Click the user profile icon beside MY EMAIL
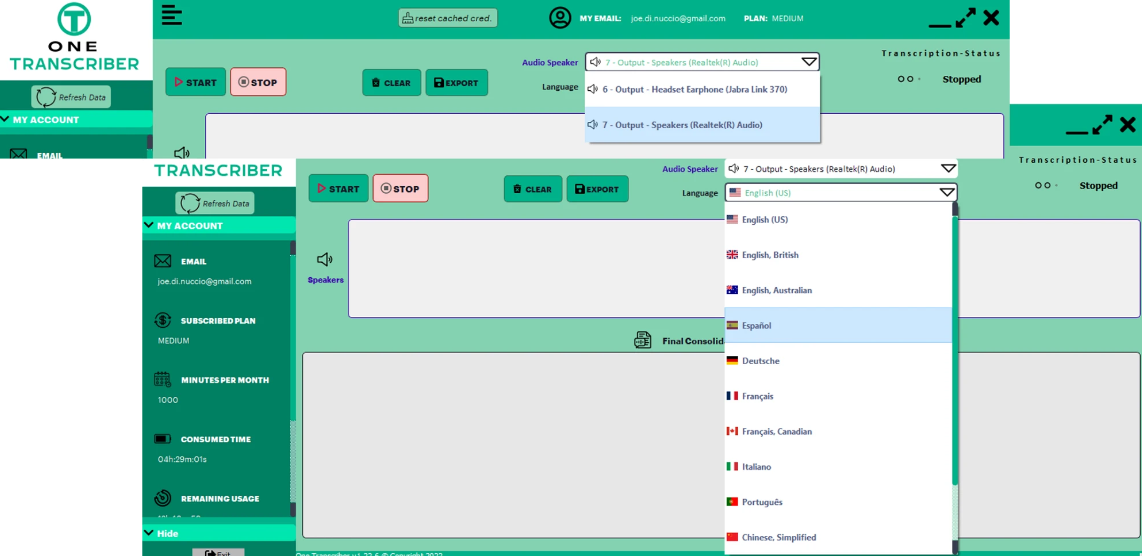Image resolution: width=1142 pixels, height=556 pixels. tap(560, 18)
